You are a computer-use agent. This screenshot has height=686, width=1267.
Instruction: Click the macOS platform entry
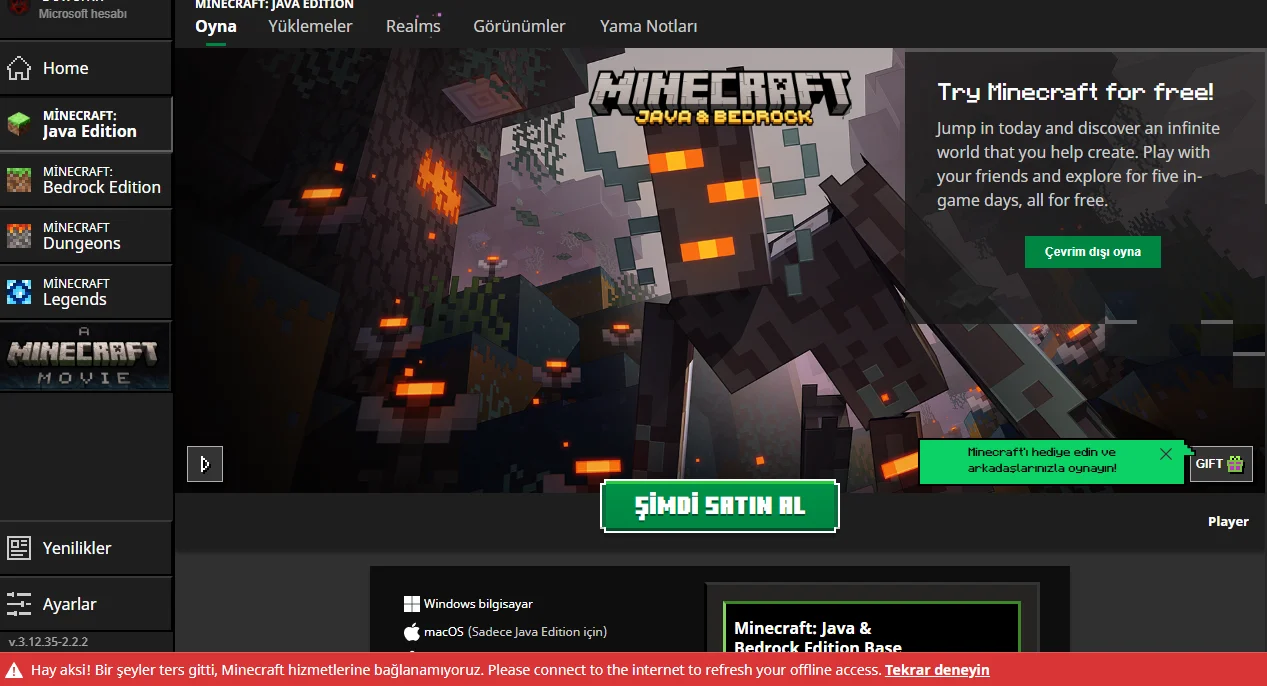click(x=505, y=632)
